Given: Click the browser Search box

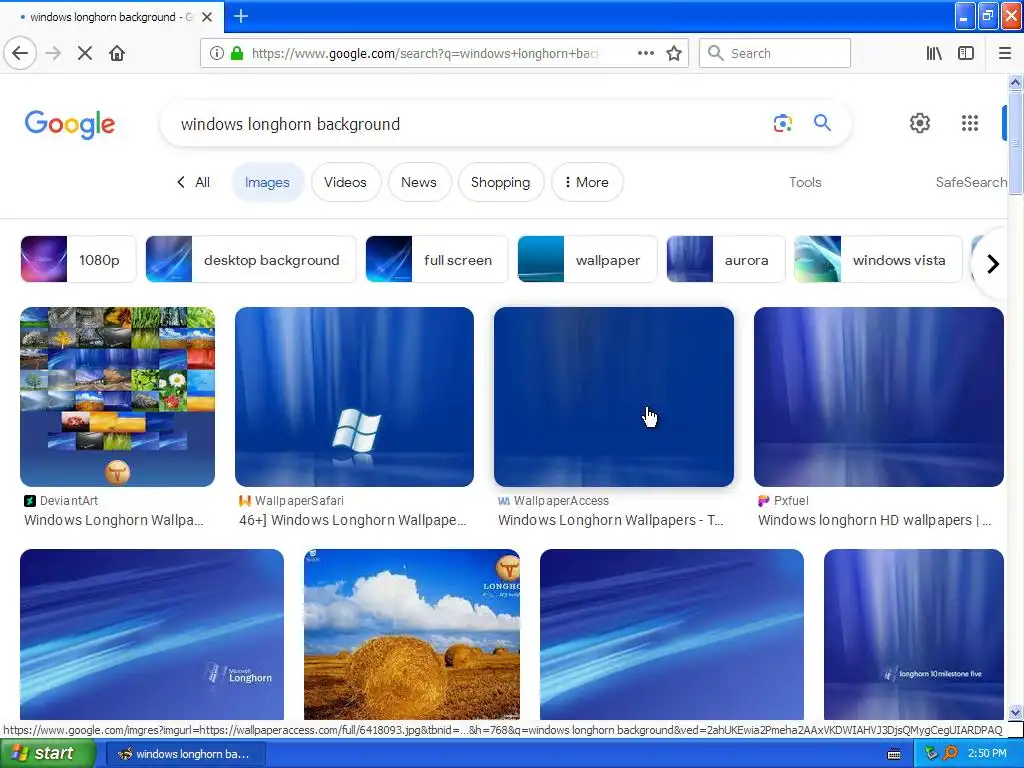Looking at the screenshot, I should (x=775, y=53).
